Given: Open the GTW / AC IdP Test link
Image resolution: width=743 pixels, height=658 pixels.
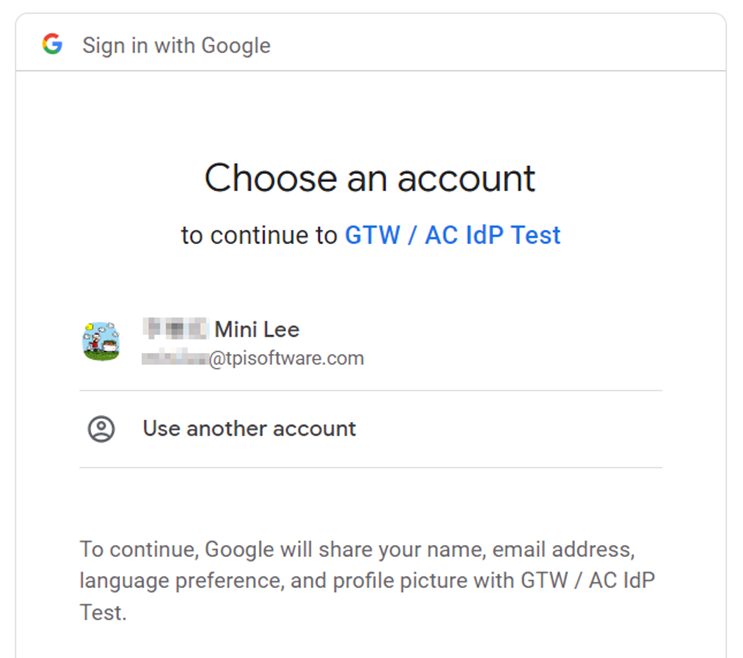Looking at the screenshot, I should [x=452, y=236].
